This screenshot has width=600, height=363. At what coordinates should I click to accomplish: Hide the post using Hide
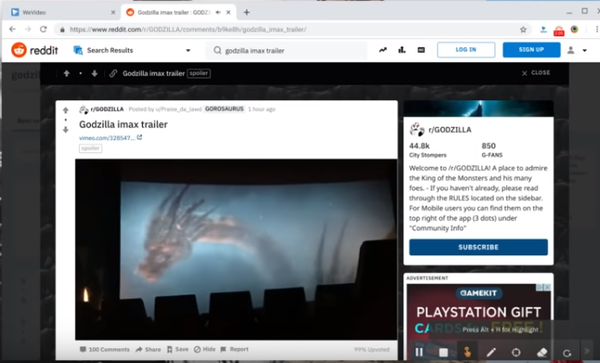coord(205,349)
